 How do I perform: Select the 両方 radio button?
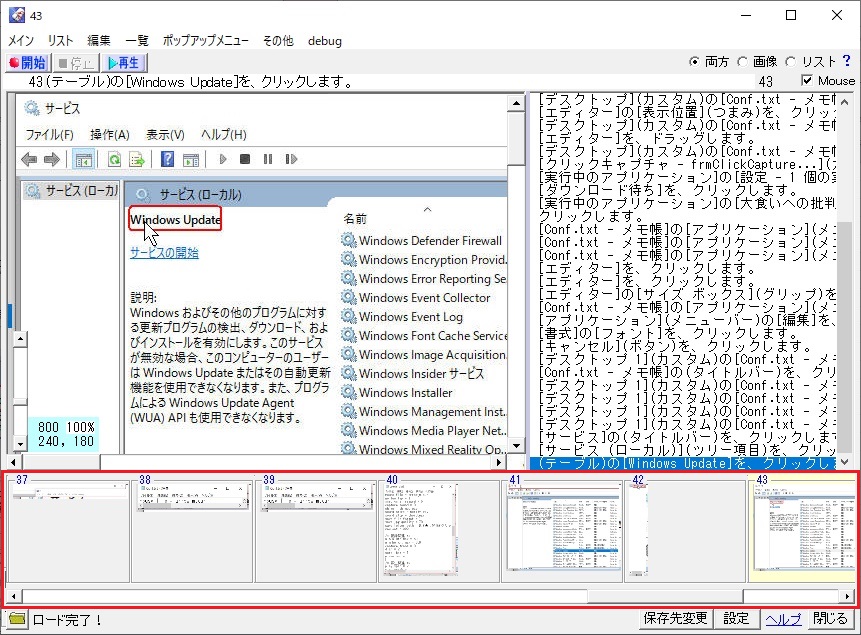click(x=709, y=62)
